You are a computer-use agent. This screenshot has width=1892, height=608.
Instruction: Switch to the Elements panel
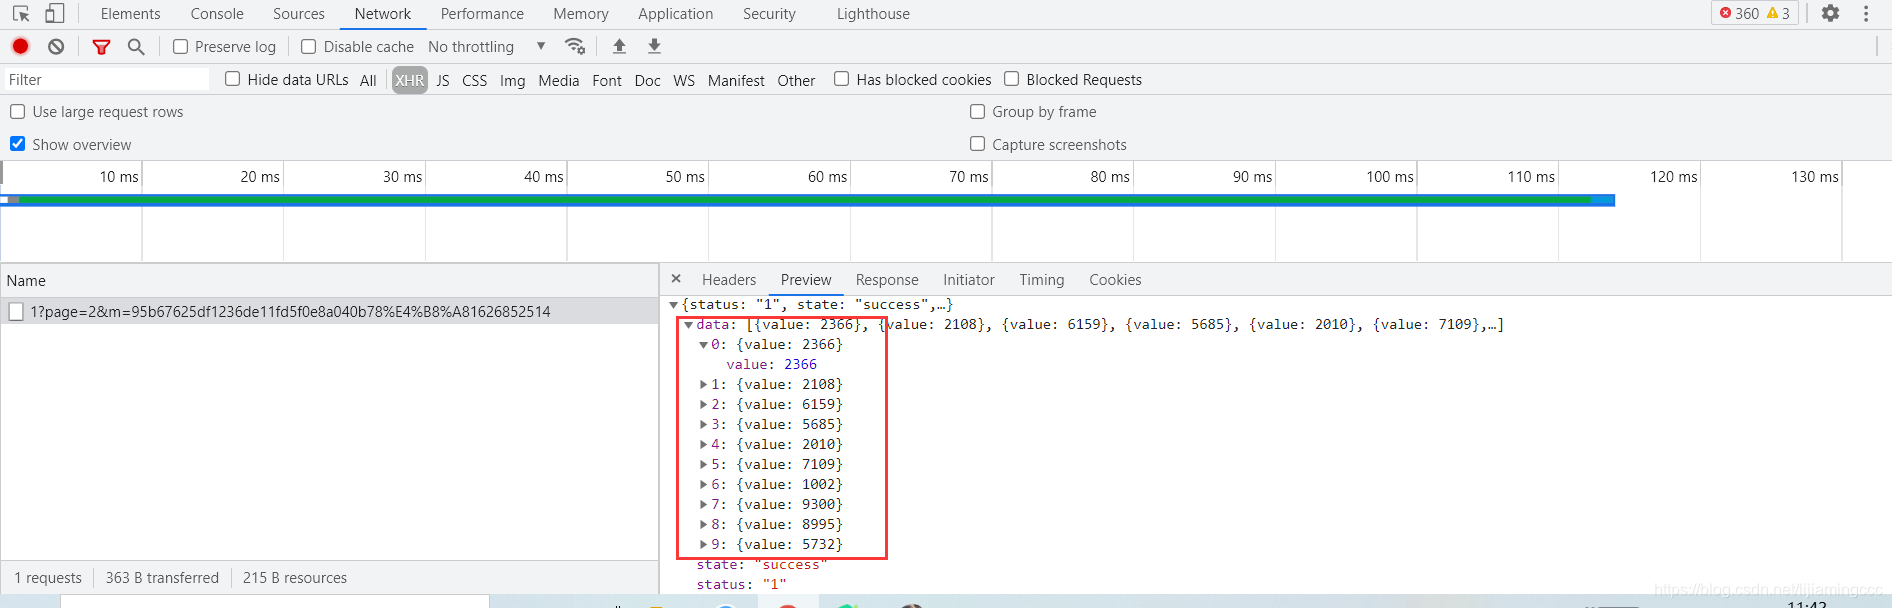pyautogui.click(x=130, y=14)
